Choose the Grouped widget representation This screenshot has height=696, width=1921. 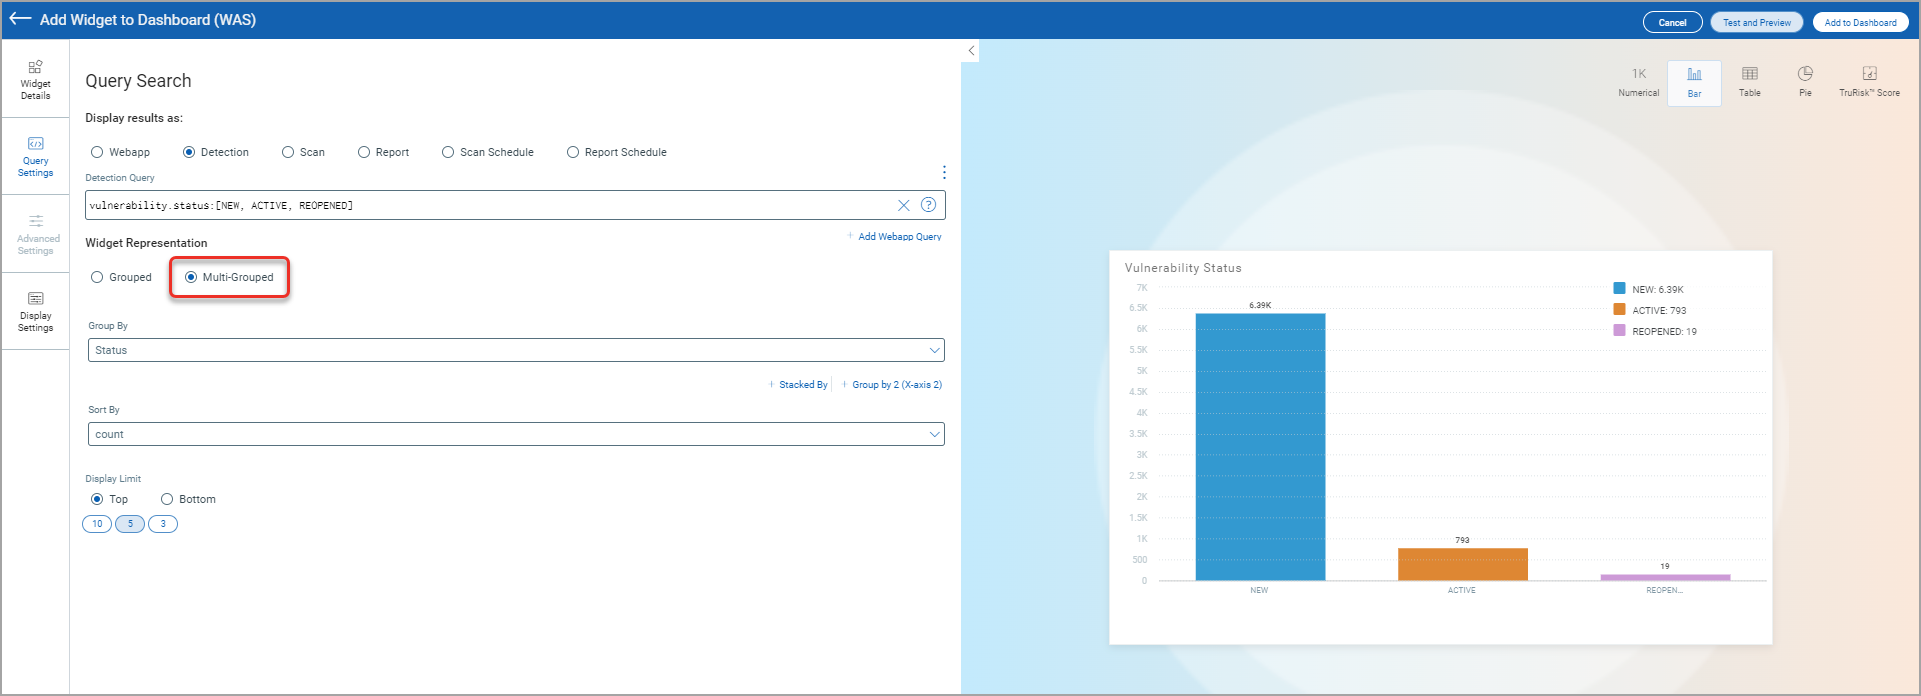coord(97,277)
